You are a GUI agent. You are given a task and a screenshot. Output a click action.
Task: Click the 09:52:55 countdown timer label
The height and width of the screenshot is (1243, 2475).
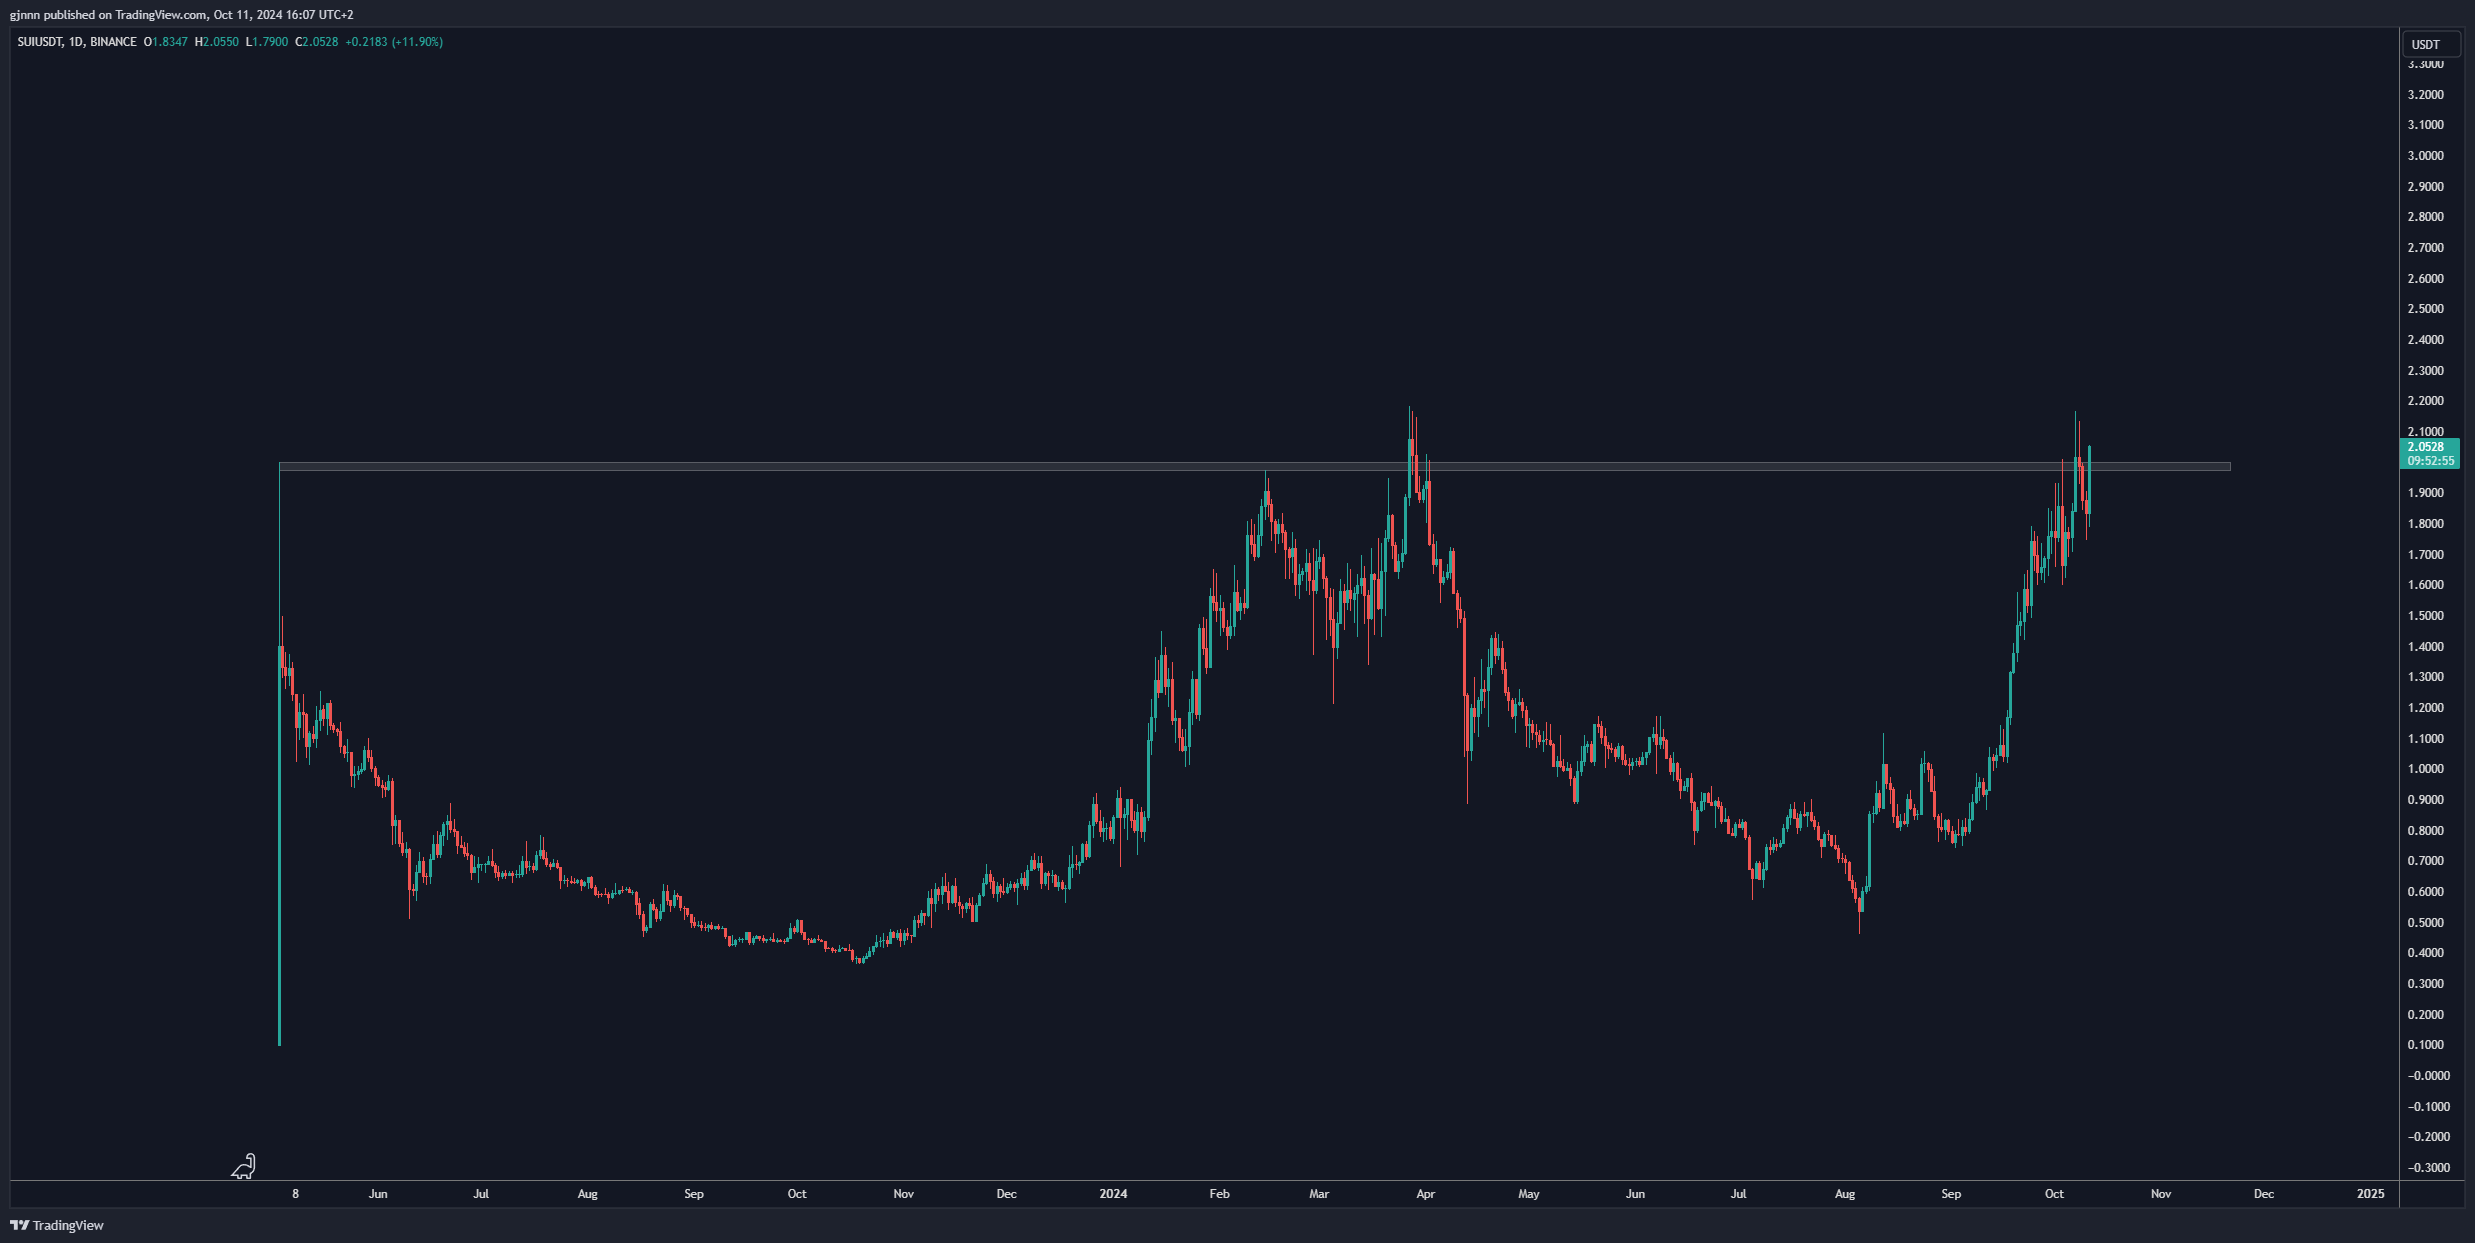click(x=2430, y=461)
